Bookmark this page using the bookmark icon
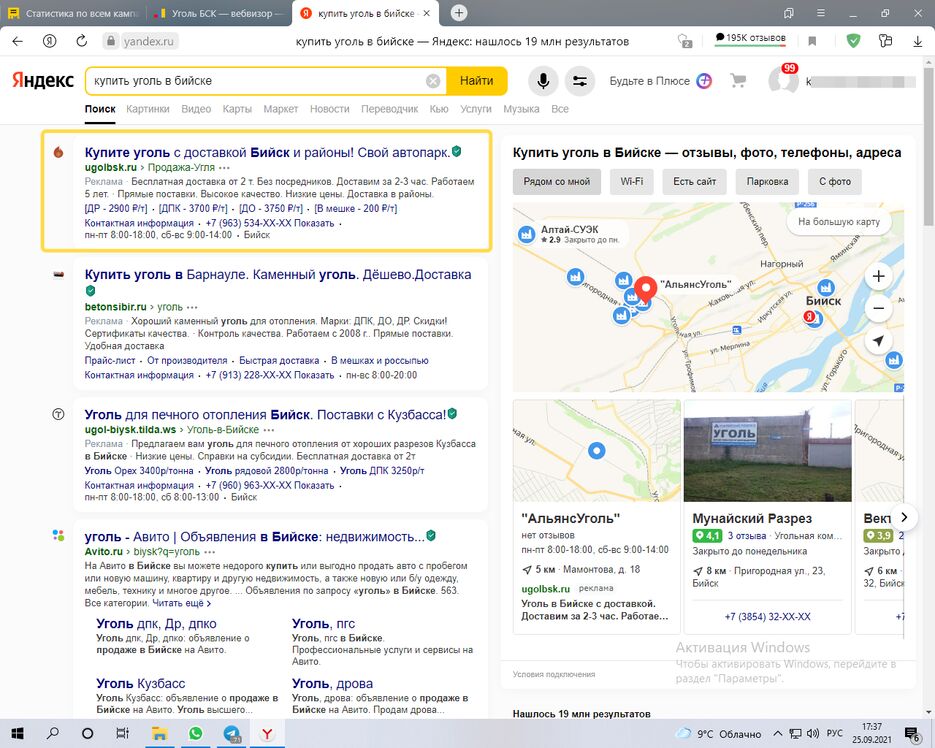Screen dimensions: 935x748 click(812, 41)
